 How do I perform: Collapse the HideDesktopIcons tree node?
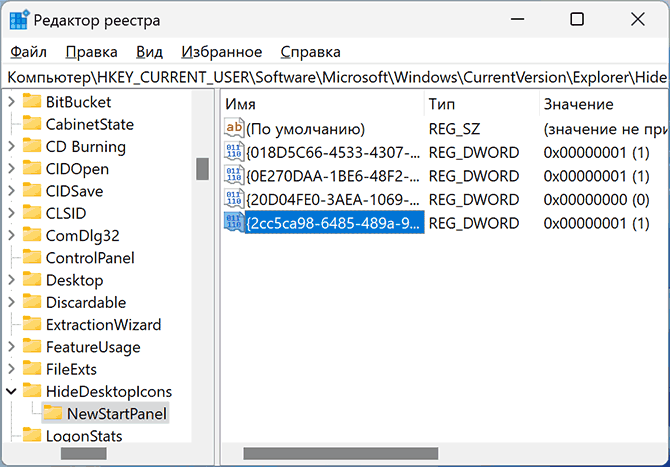click(11, 391)
